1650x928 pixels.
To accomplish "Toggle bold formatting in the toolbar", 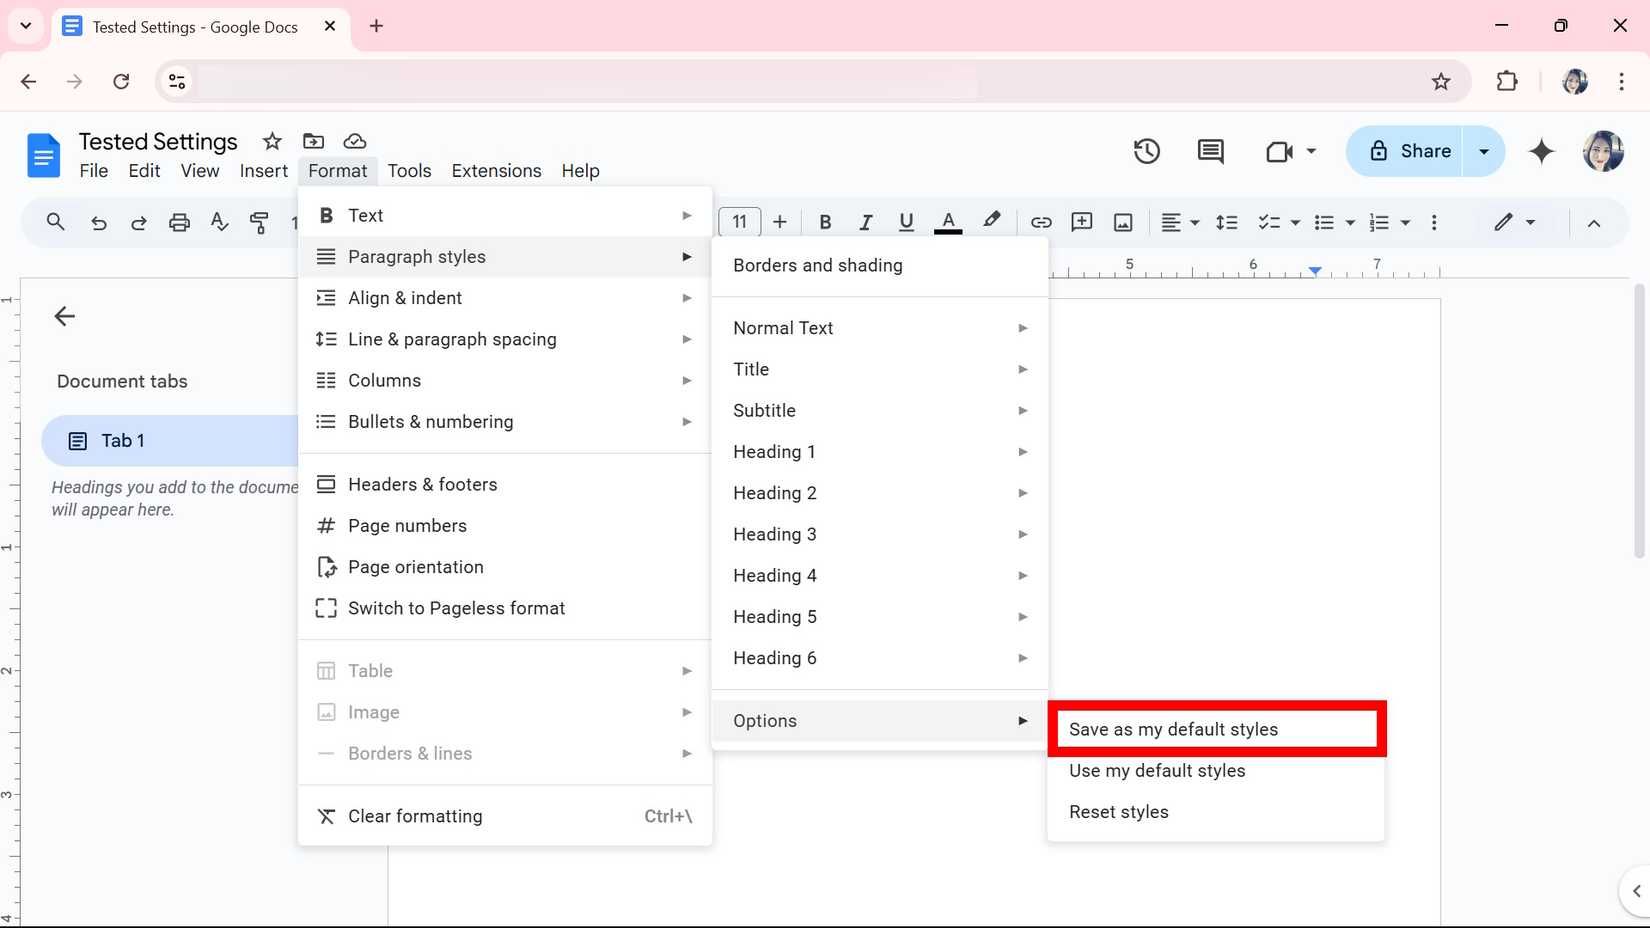I will 825,222.
